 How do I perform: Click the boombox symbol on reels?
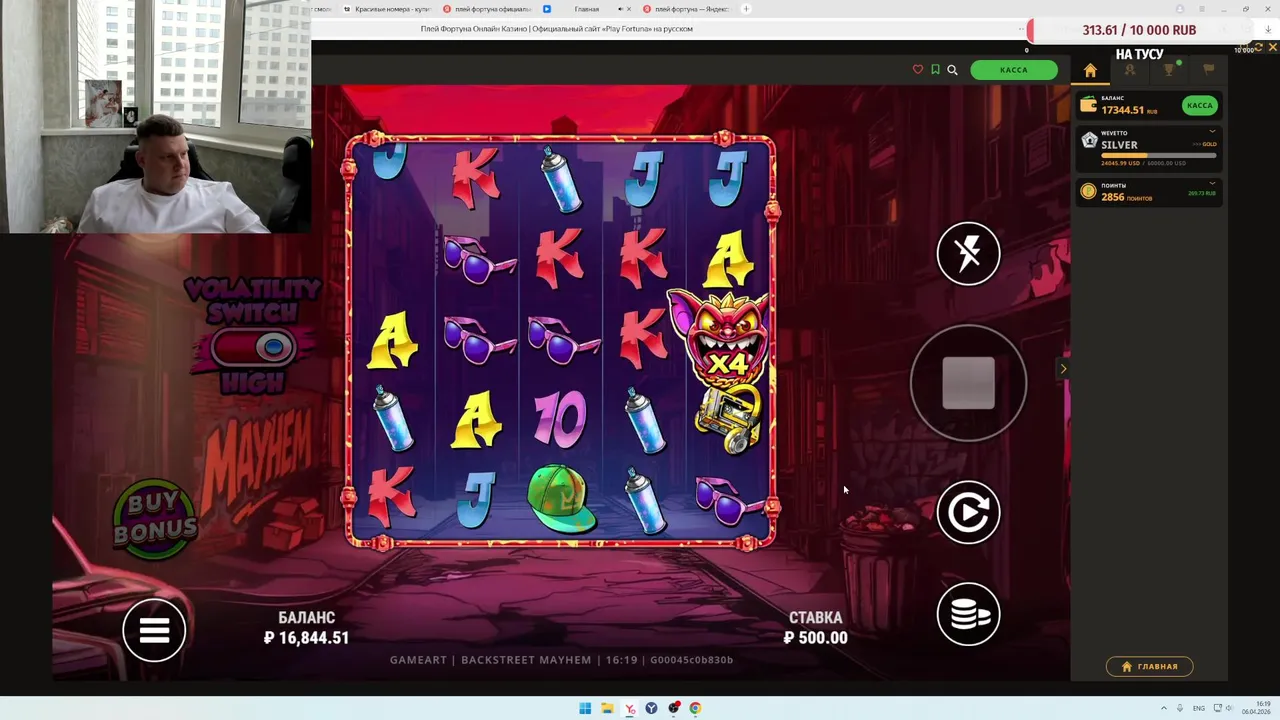pos(728,419)
